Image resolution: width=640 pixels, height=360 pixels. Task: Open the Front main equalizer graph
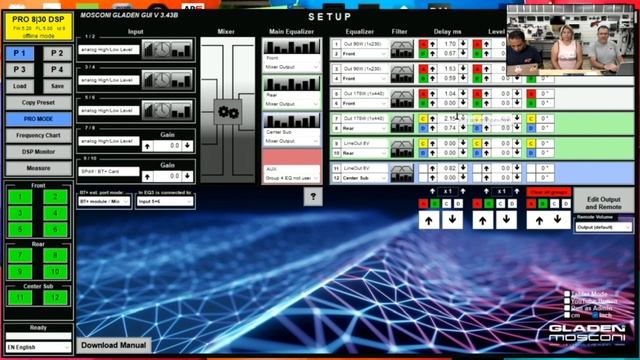291,47
